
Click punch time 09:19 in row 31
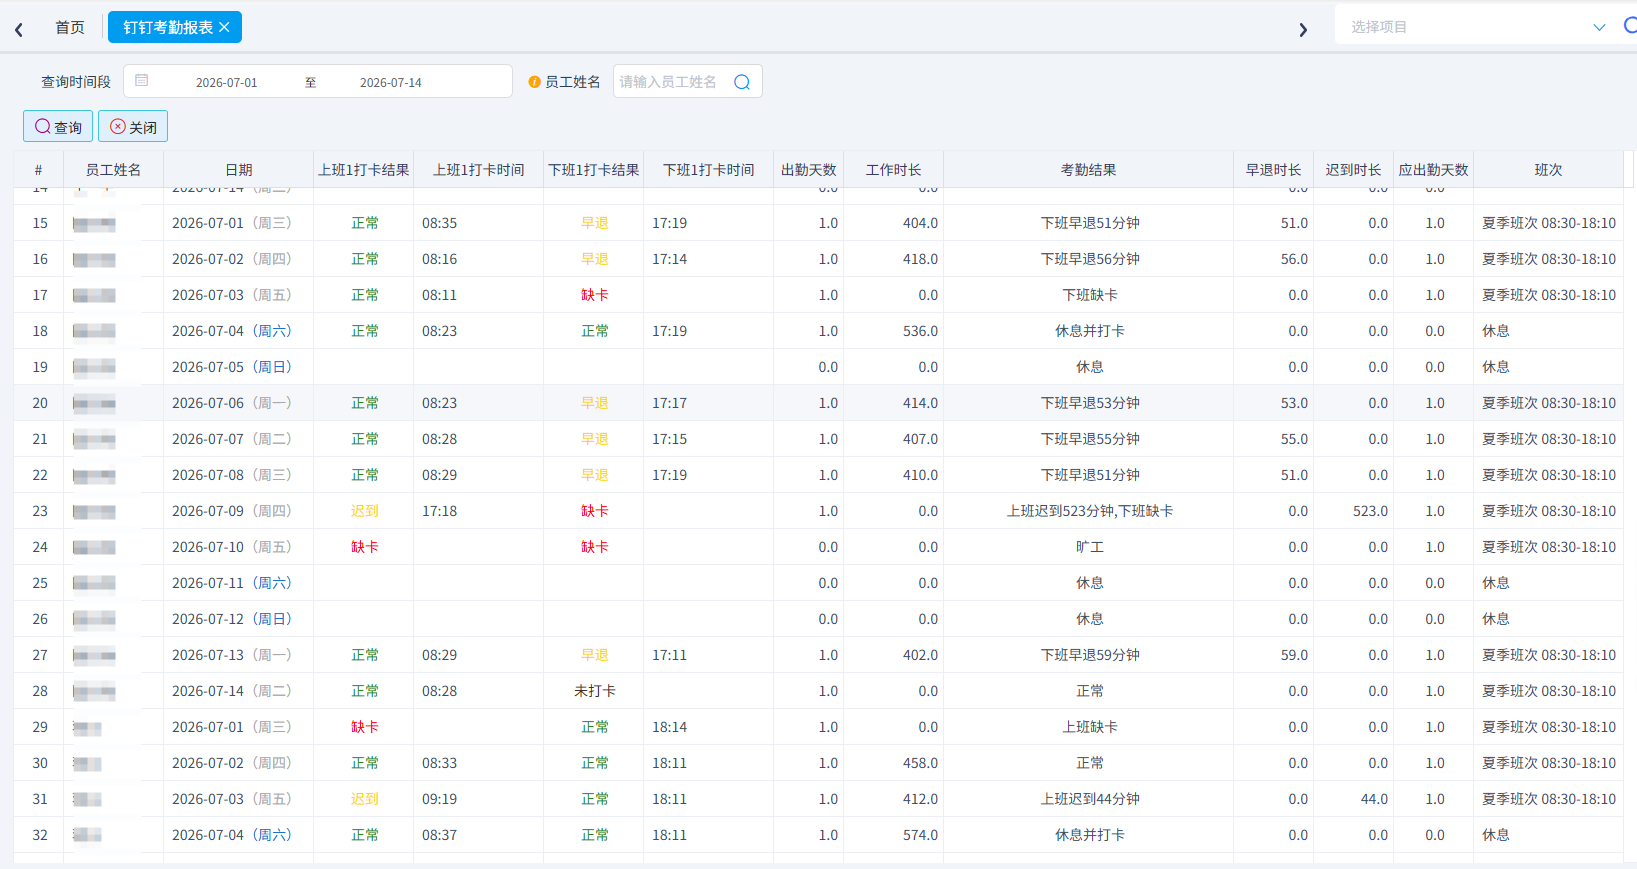(439, 799)
